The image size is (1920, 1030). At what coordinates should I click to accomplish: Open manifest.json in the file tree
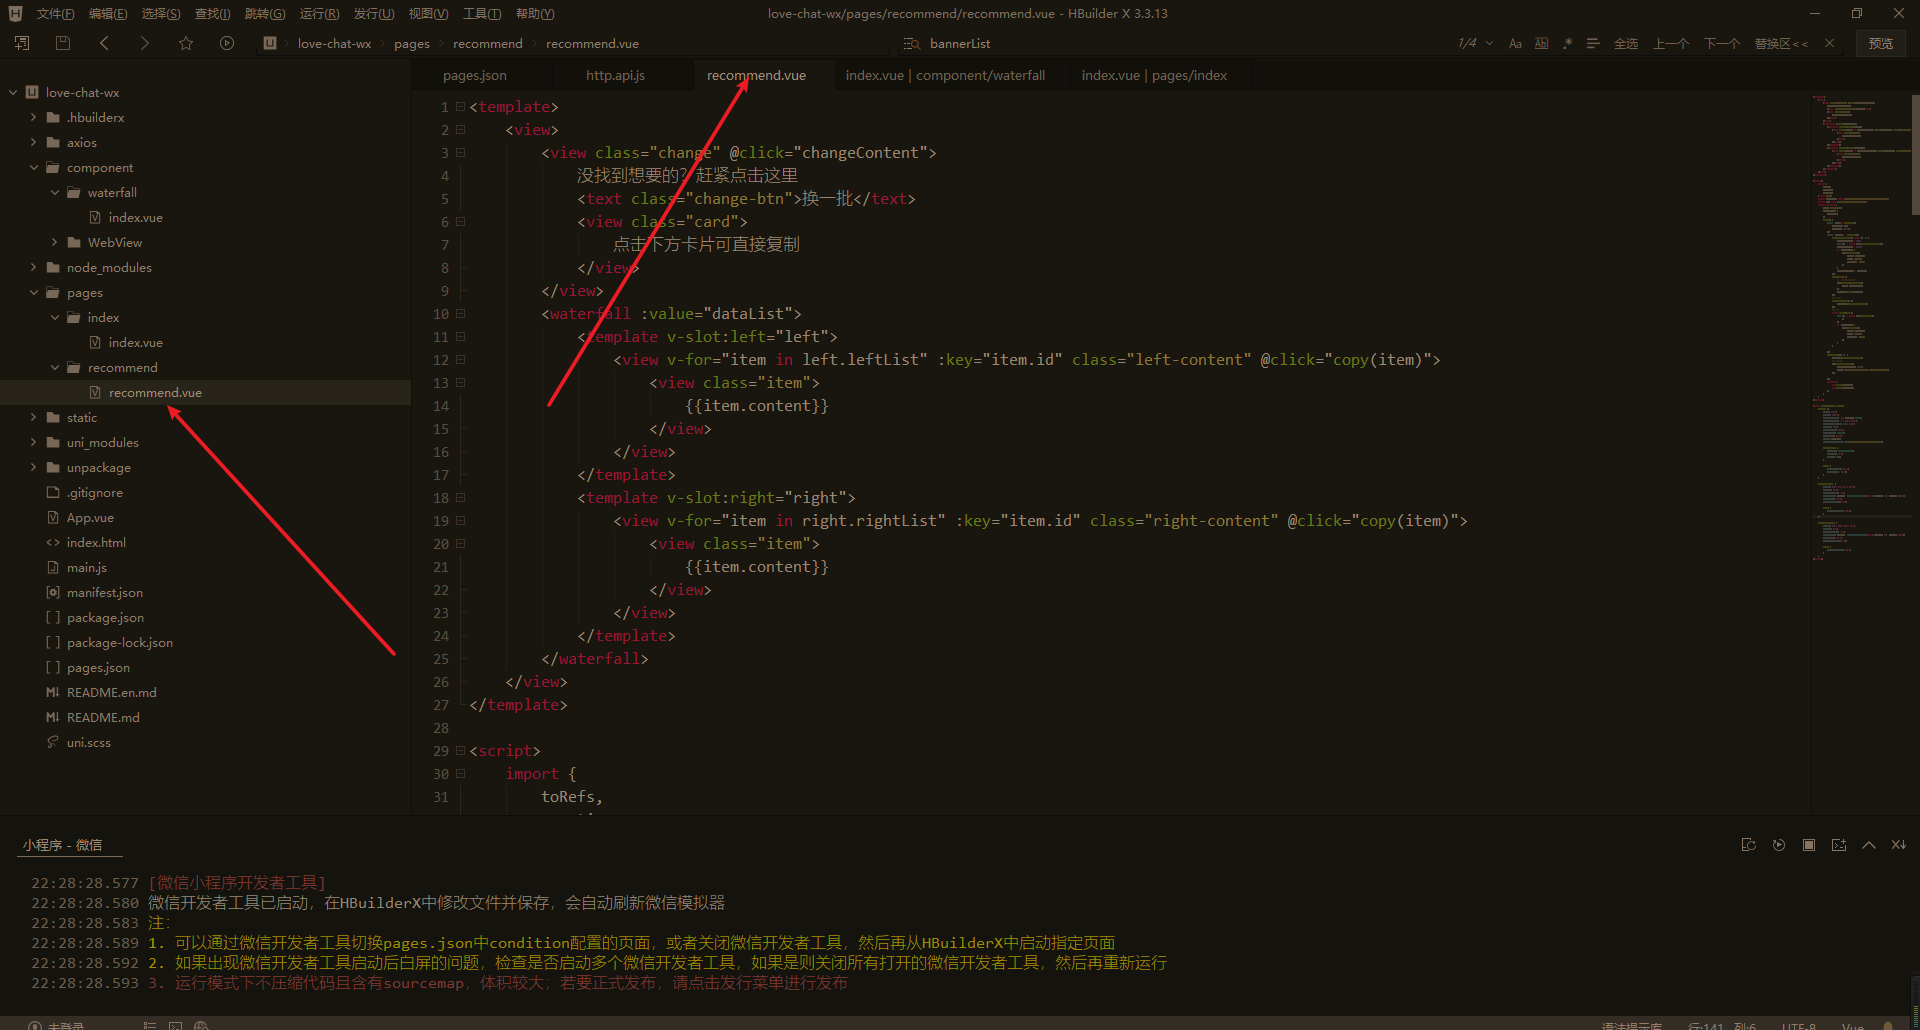[105, 592]
